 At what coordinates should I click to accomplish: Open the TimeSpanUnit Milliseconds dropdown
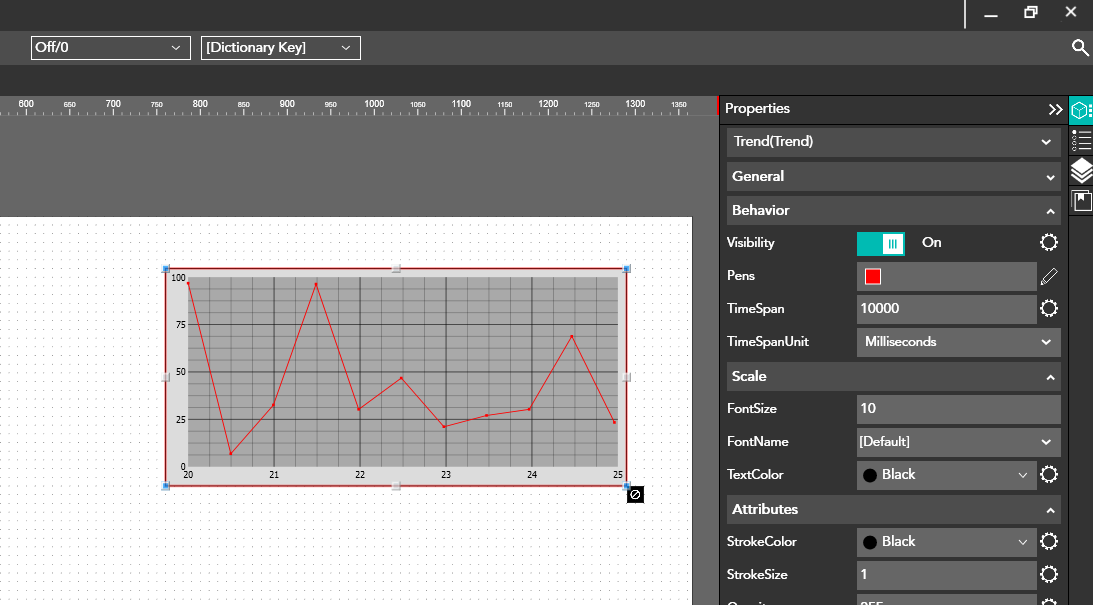[x=958, y=342]
